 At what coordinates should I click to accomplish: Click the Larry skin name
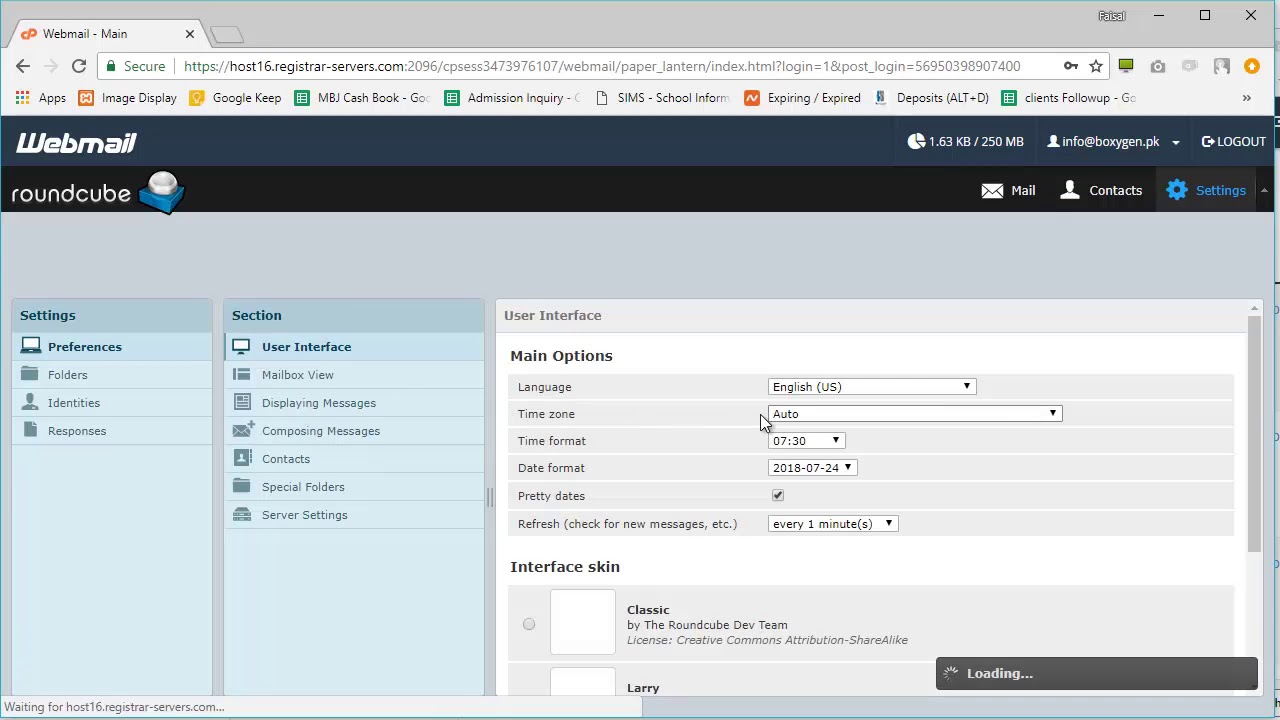click(x=643, y=688)
